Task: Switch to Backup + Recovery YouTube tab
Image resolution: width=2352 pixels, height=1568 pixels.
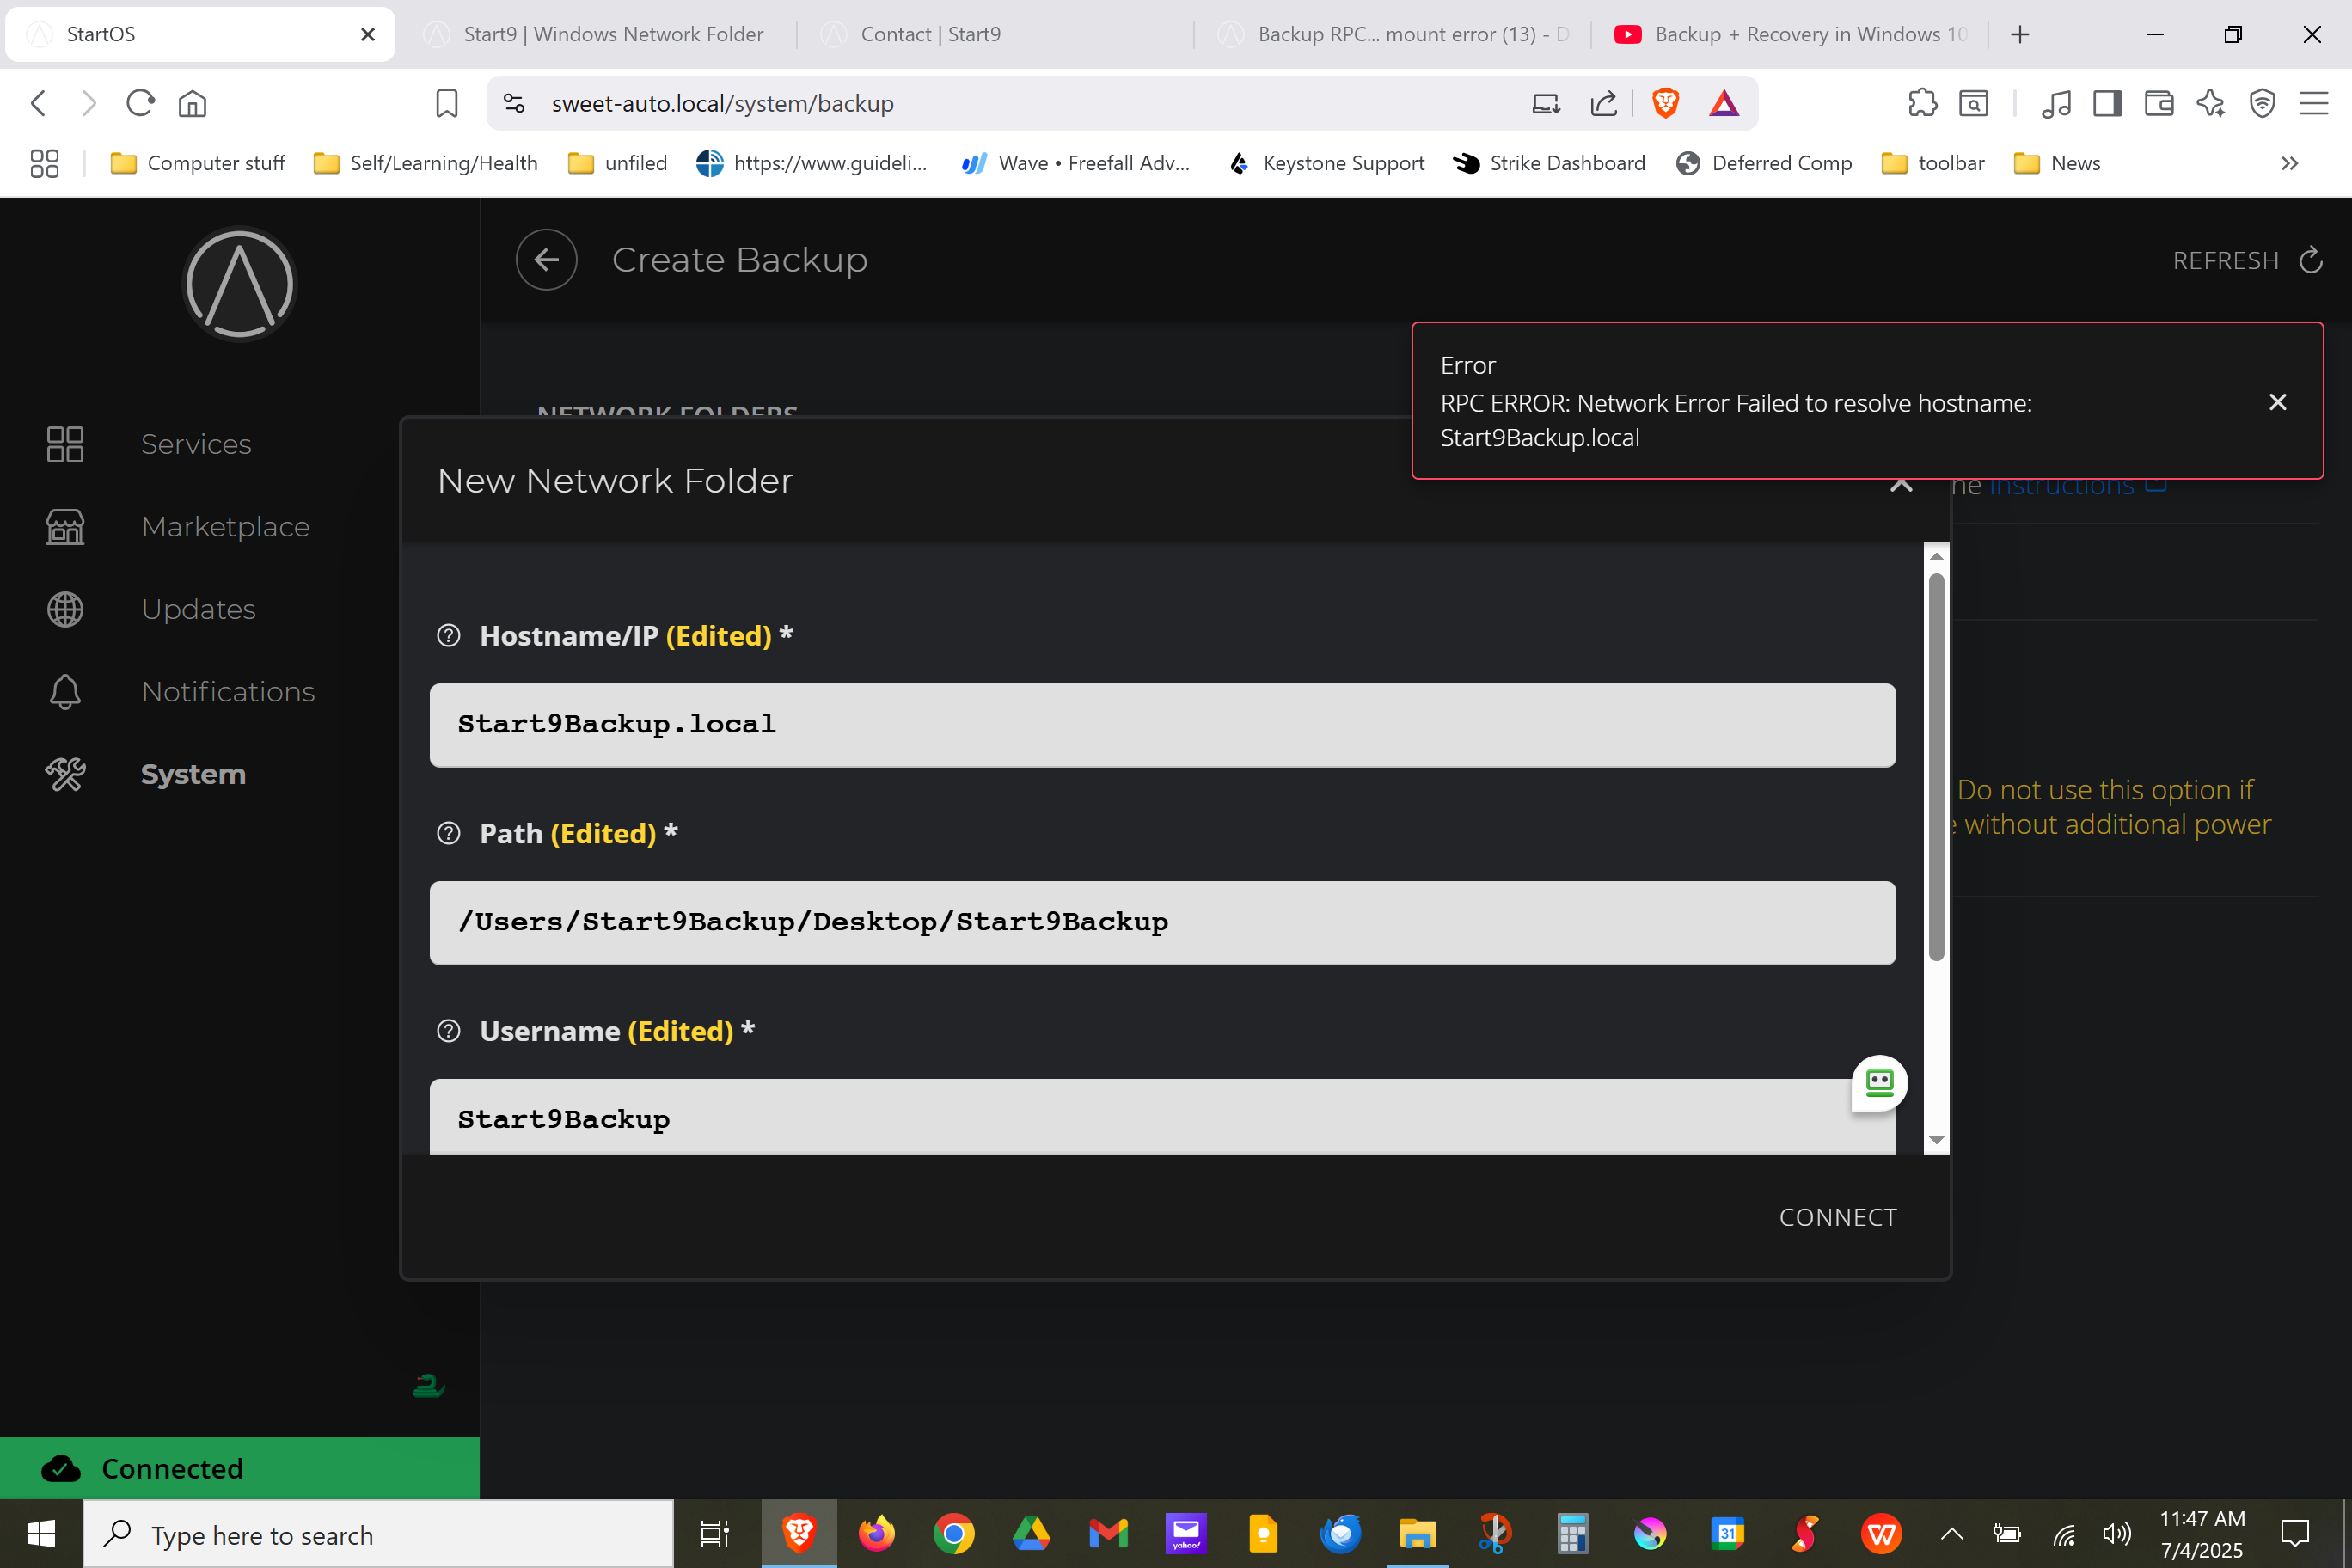Action: pyautogui.click(x=1791, y=34)
